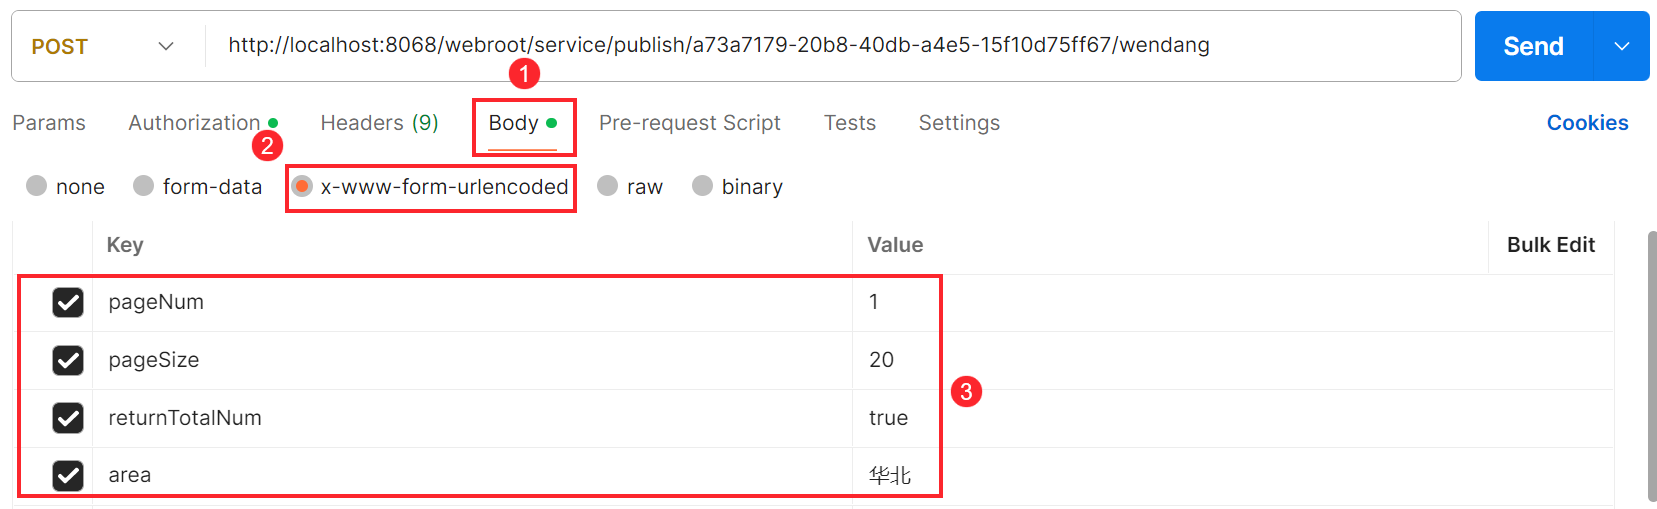The image size is (1657, 509).
Task: Expand the Send button arrow menu
Action: coord(1621,46)
